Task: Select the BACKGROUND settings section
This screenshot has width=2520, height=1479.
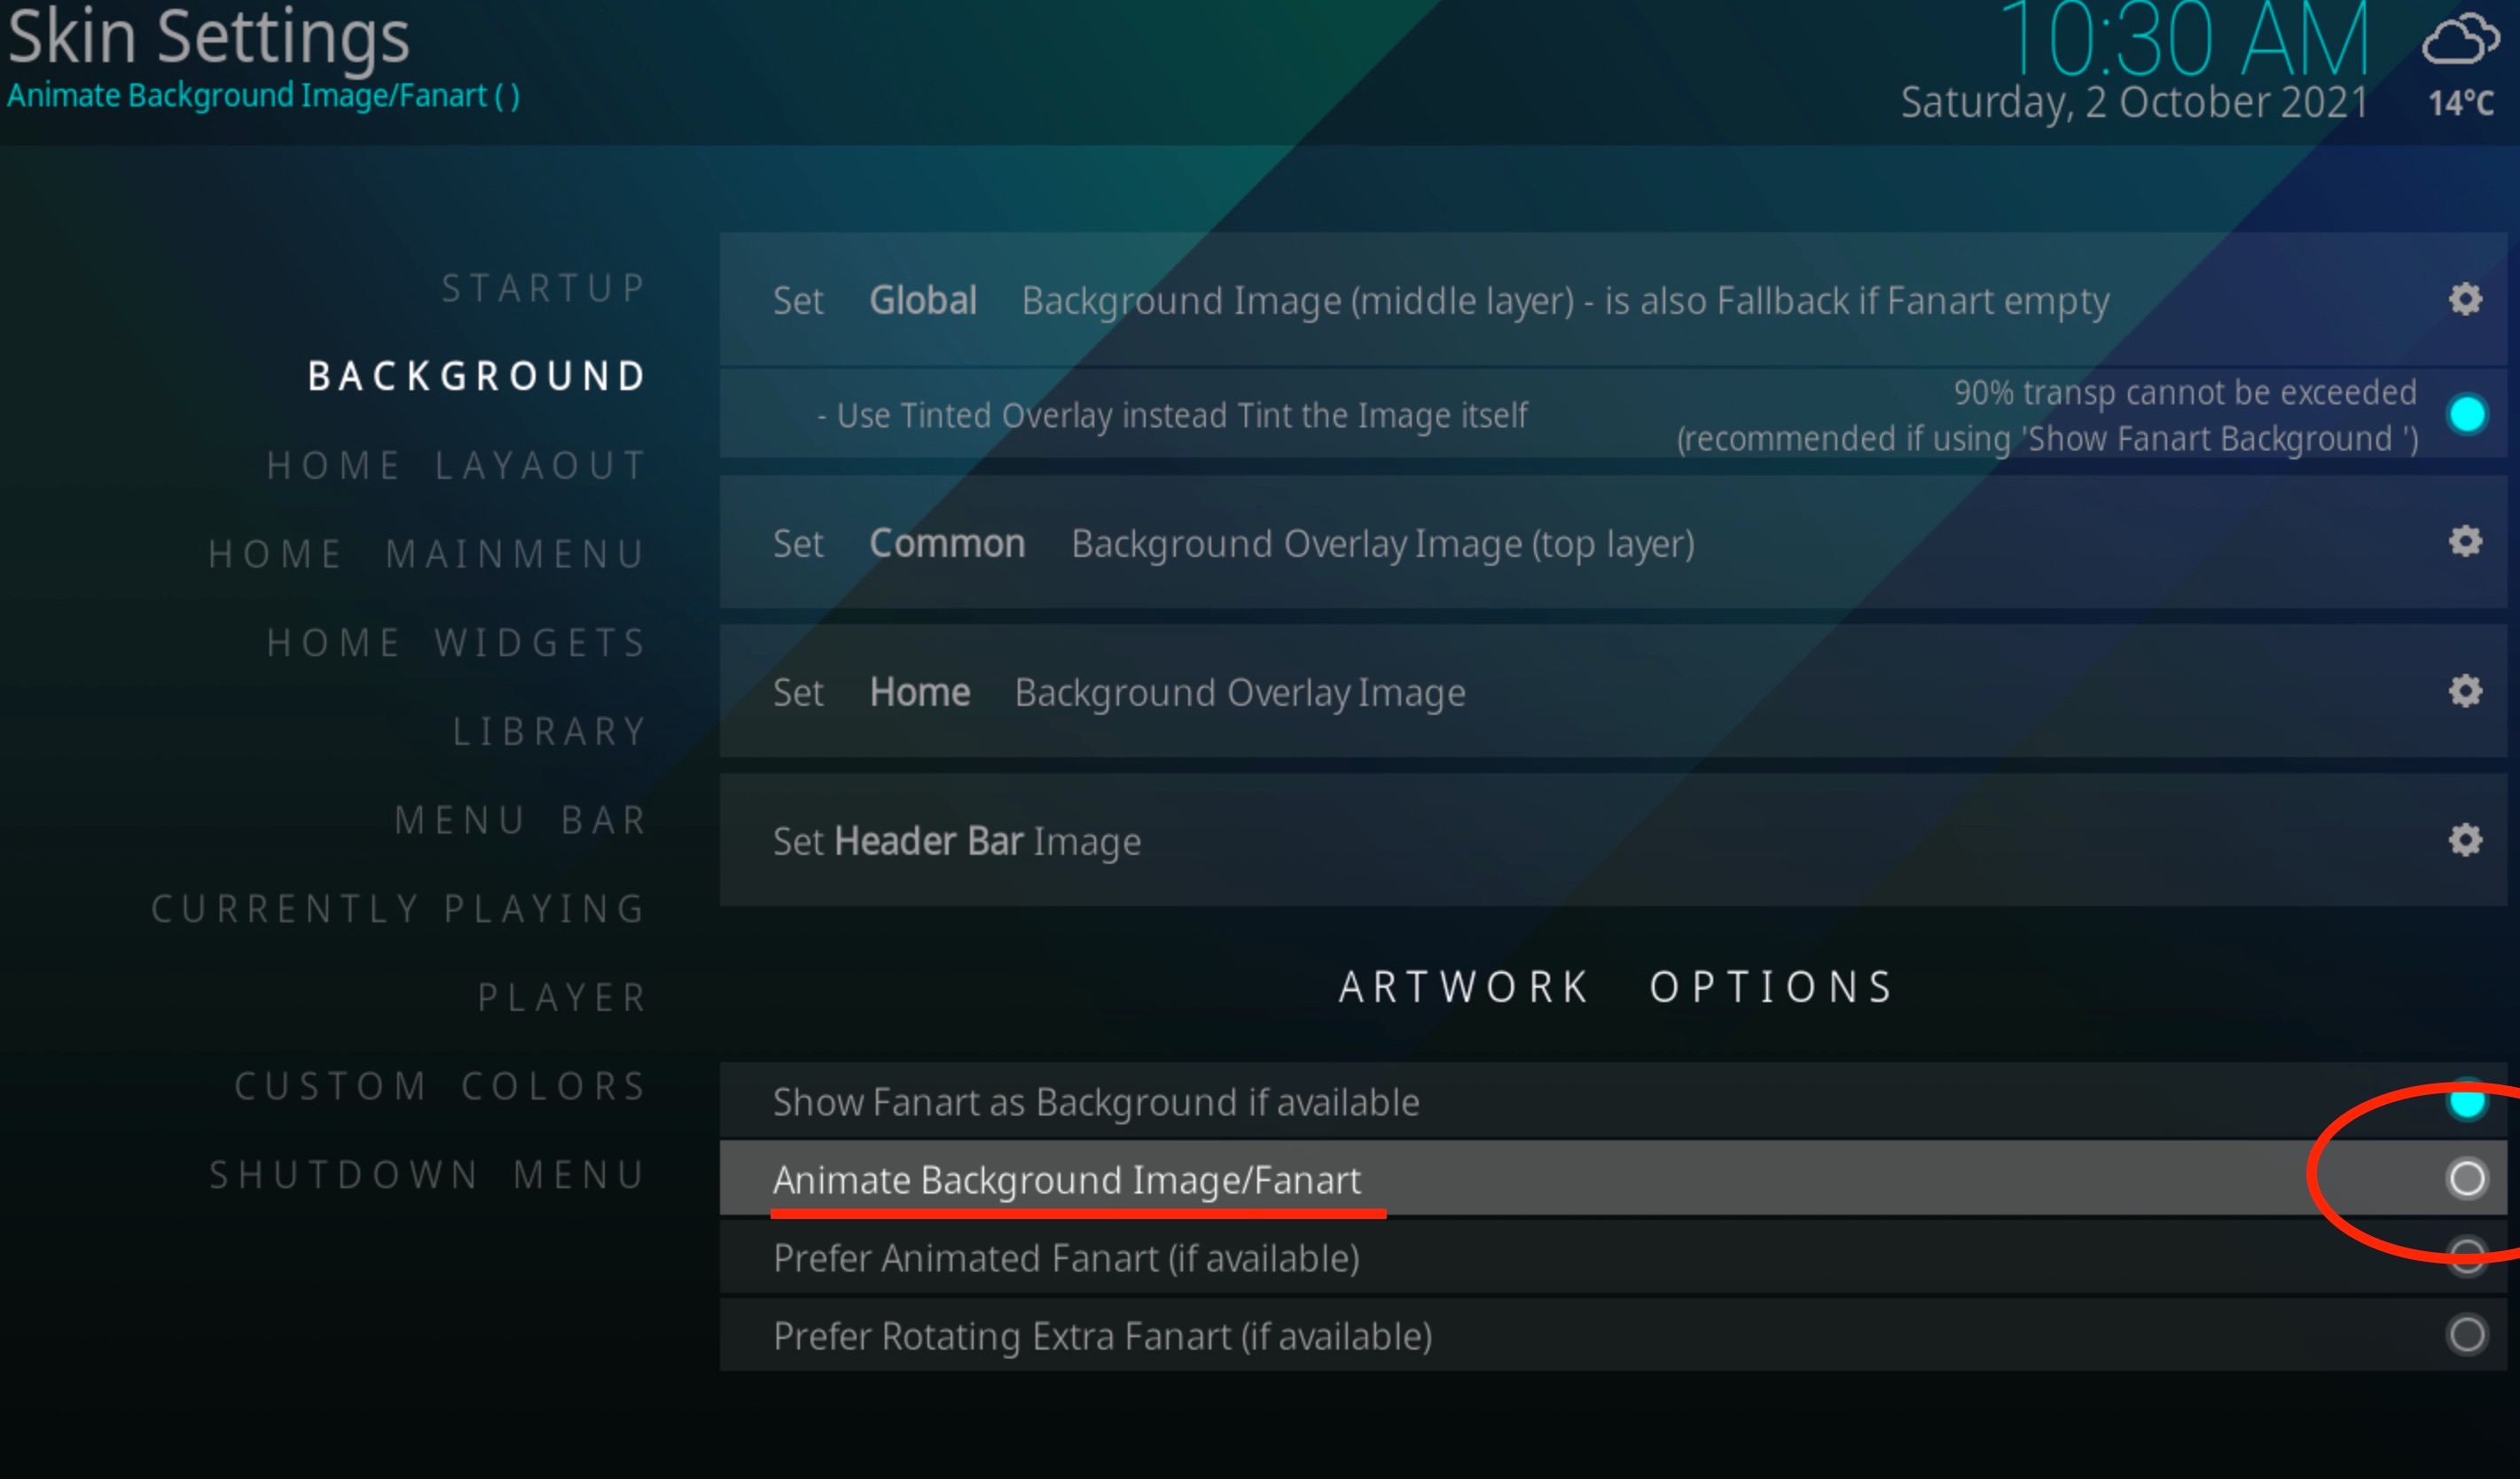Action: click(x=477, y=376)
